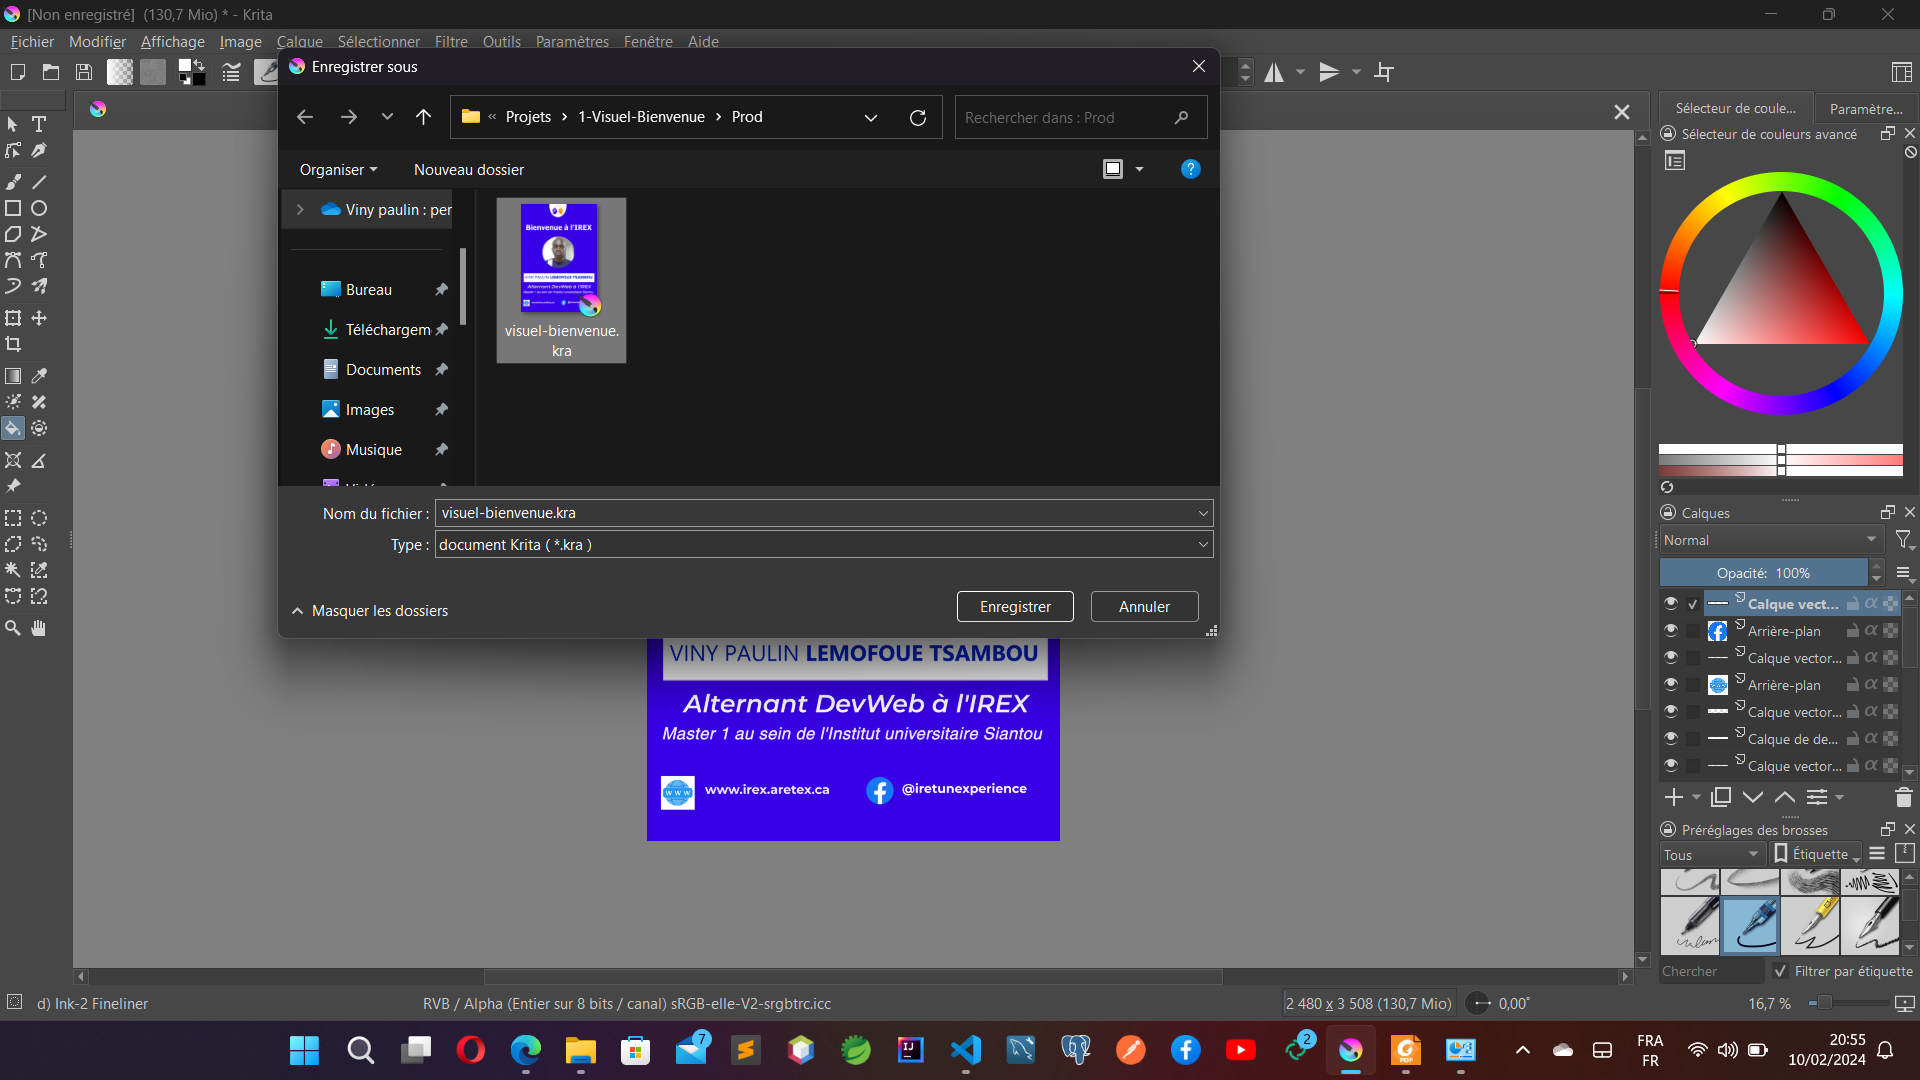The width and height of the screenshot is (1920, 1080).
Task: Open the file Type dropdown
Action: [1203, 544]
